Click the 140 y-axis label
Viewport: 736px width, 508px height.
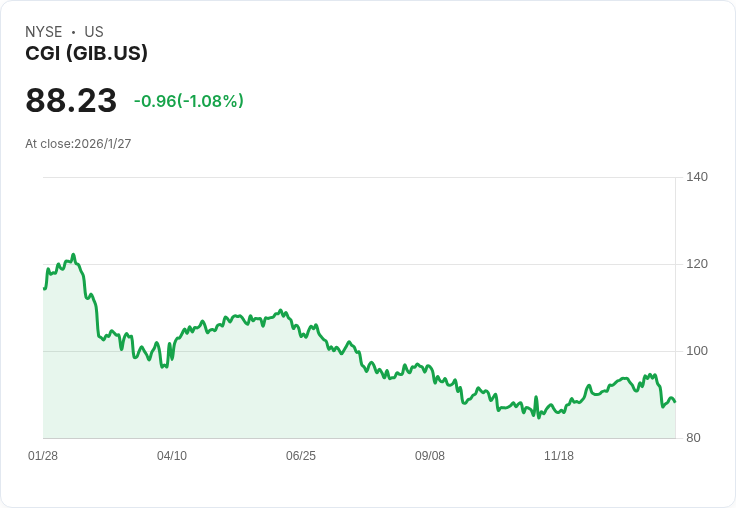click(697, 177)
